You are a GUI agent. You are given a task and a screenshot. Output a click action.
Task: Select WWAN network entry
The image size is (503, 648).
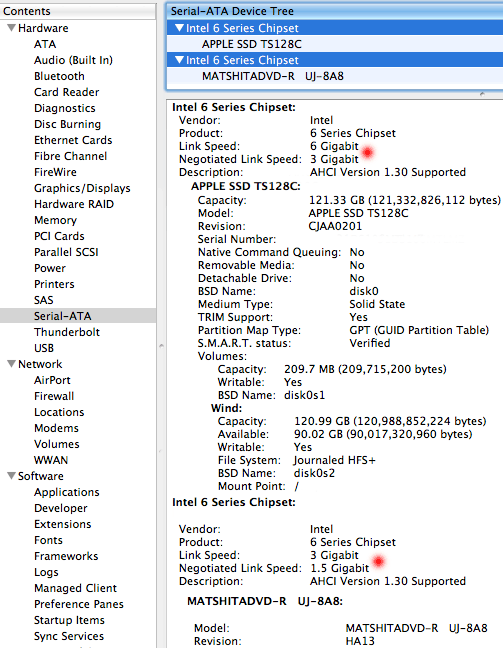pos(51,460)
